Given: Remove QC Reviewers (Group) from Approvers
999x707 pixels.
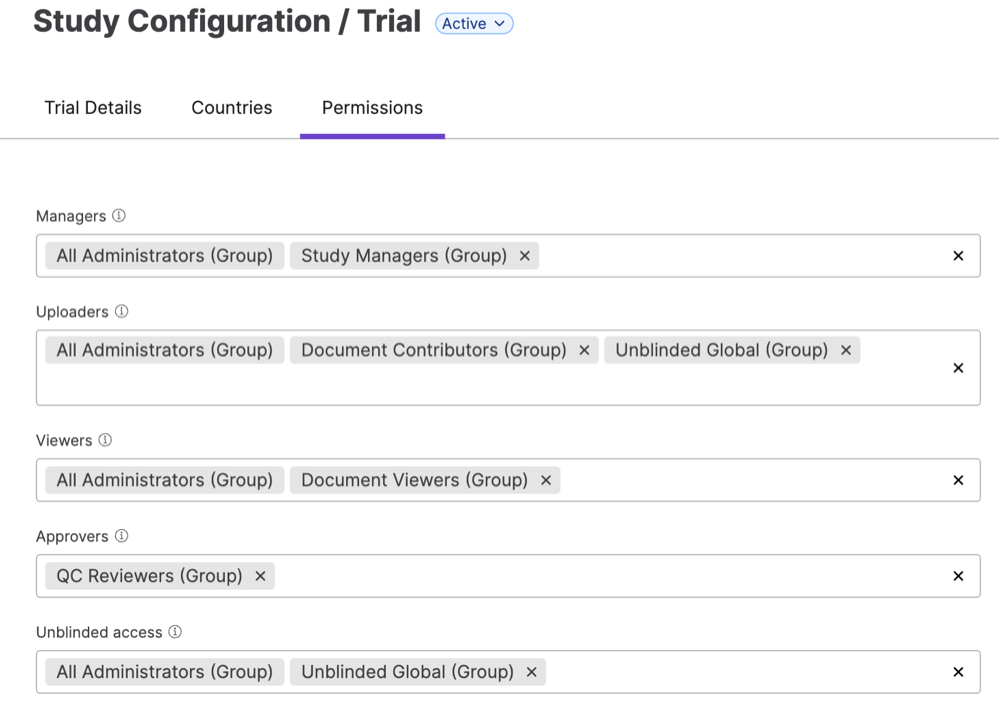Looking at the screenshot, I should (x=260, y=576).
